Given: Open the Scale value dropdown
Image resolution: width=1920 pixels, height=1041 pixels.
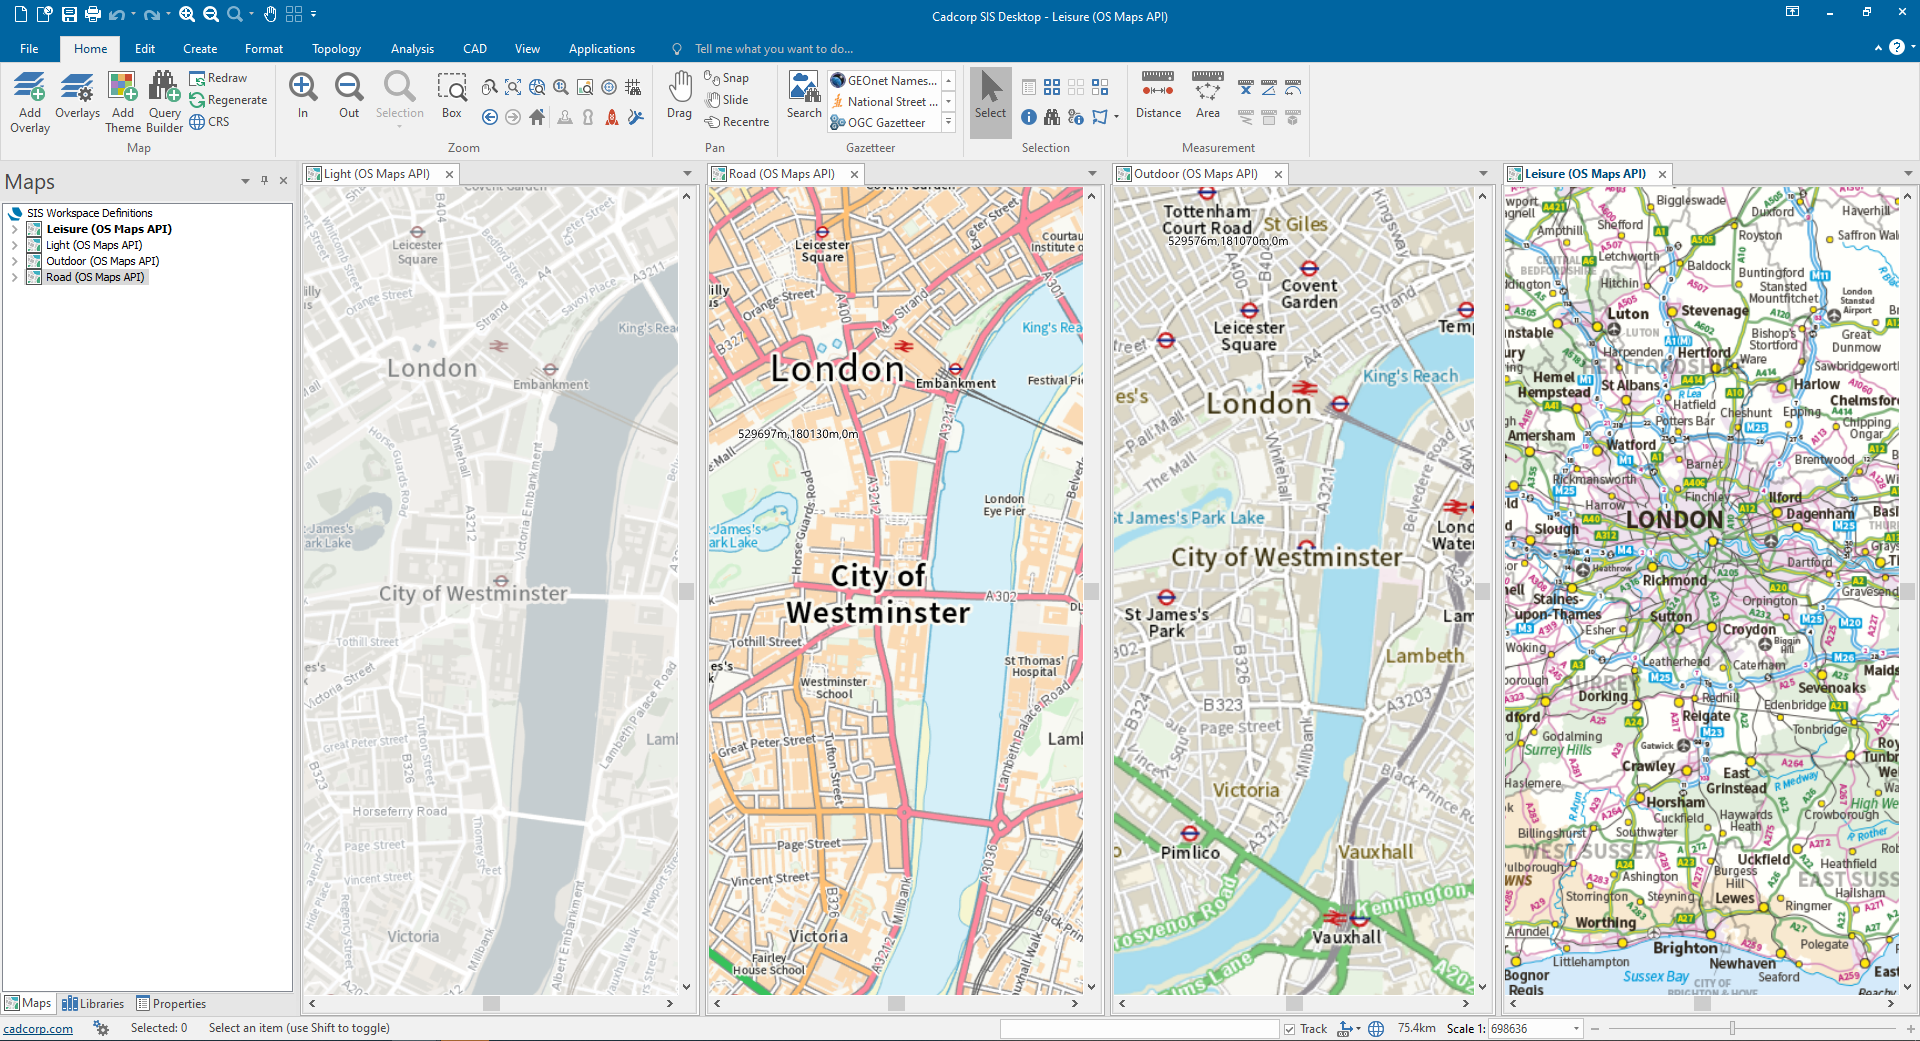Looking at the screenshot, I should click(1576, 1029).
